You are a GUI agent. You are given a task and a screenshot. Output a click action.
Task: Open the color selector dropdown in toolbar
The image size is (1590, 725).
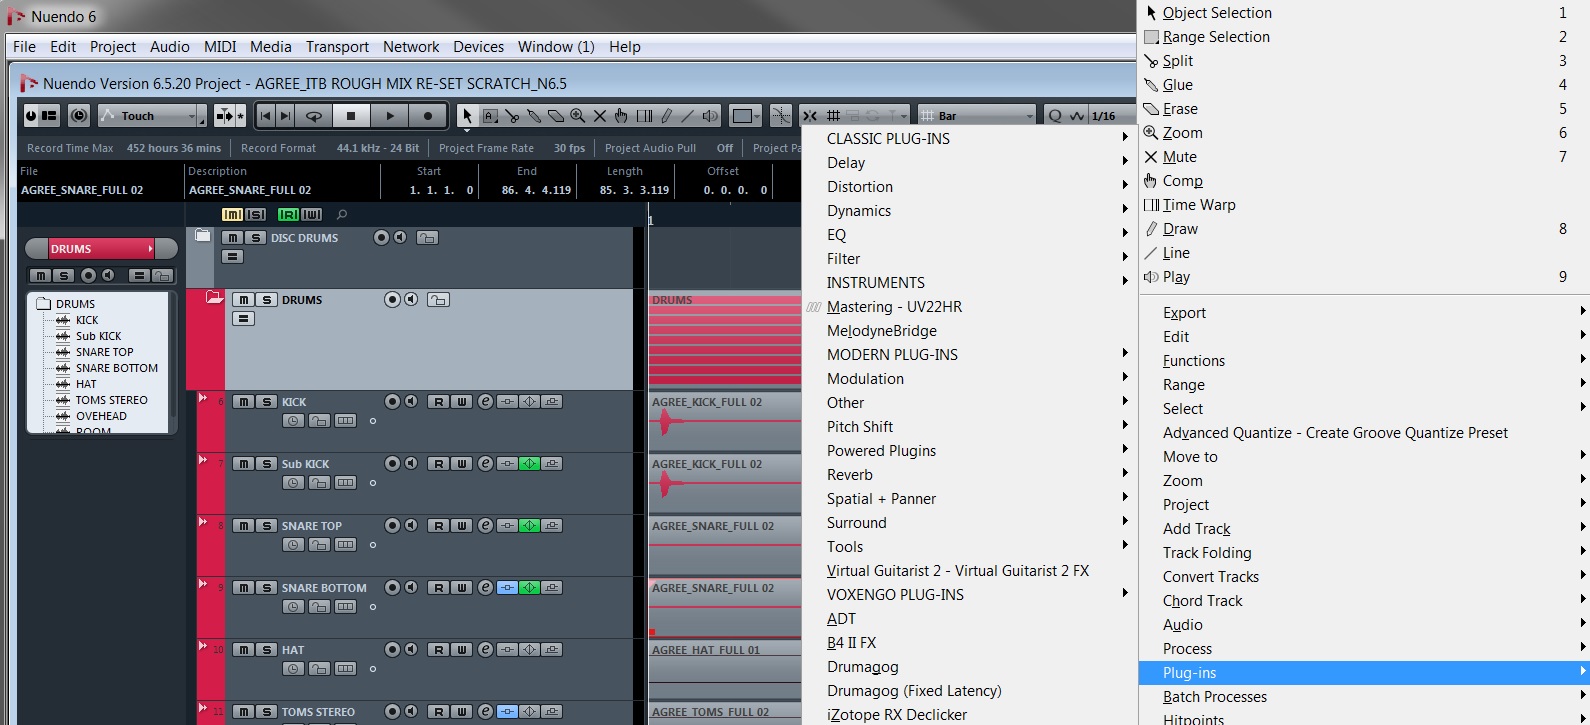746,116
